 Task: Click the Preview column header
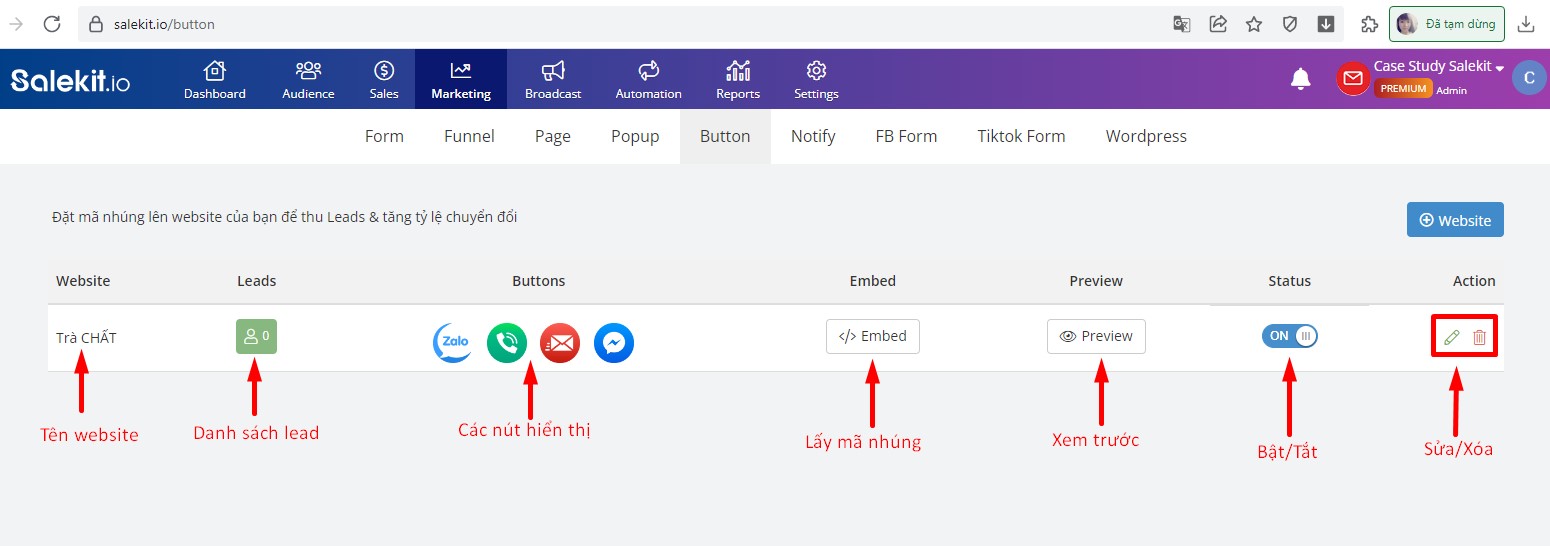(x=1096, y=281)
